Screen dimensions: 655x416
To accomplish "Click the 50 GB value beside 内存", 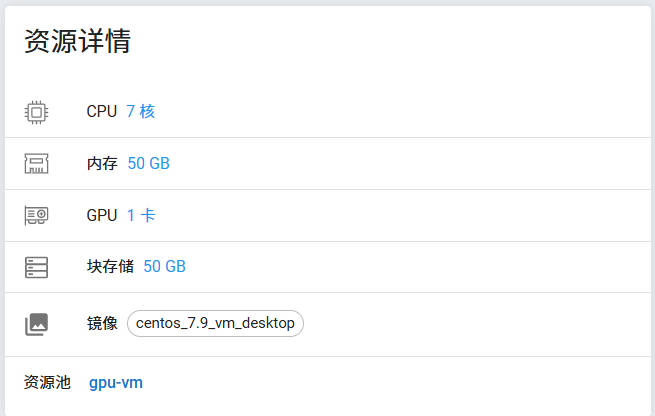I will tap(149, 164).
